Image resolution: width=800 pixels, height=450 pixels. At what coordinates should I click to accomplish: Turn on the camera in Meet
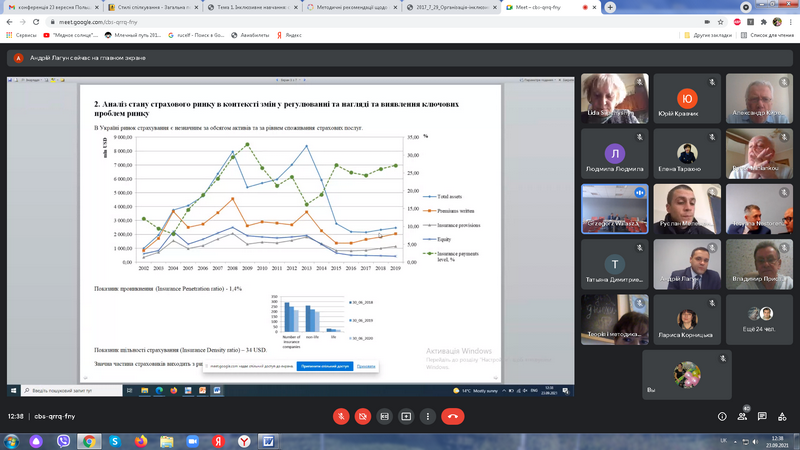[x=361, y=415]
